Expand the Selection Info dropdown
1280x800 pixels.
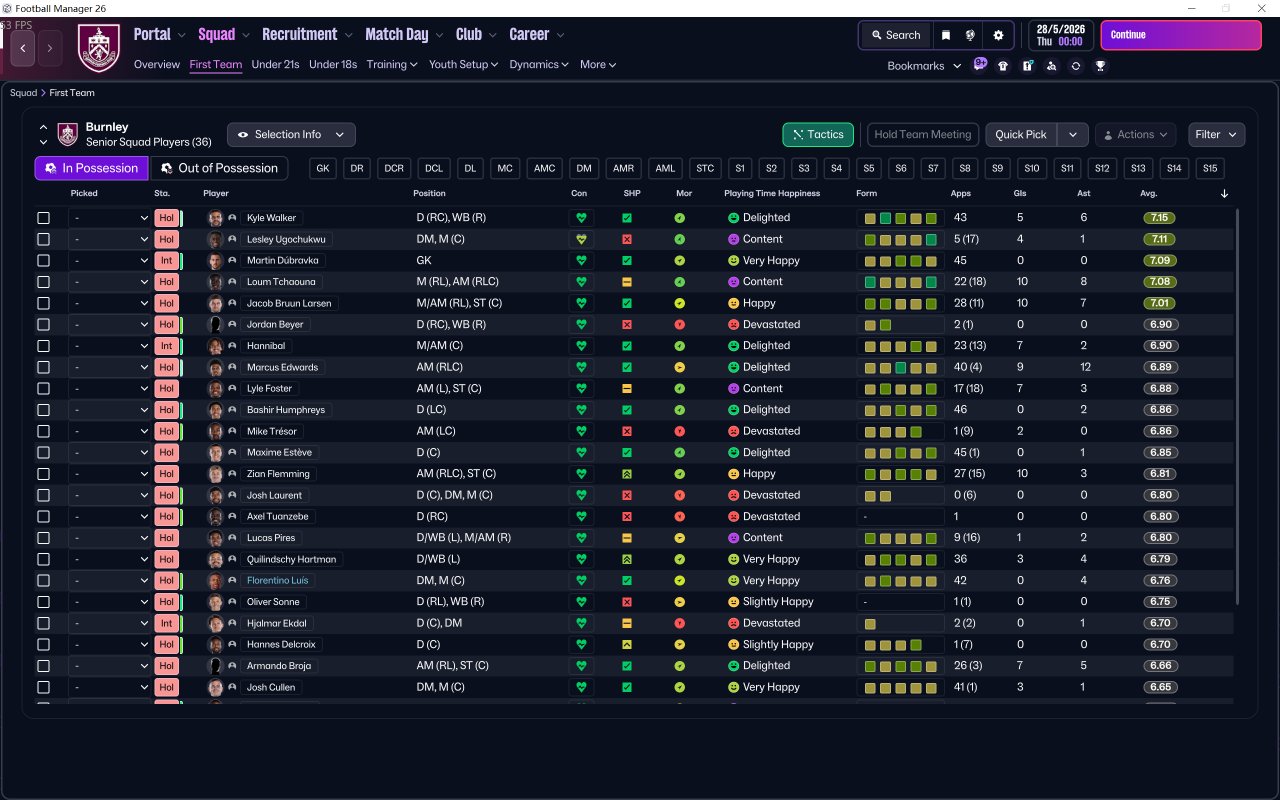pos(291,134)
